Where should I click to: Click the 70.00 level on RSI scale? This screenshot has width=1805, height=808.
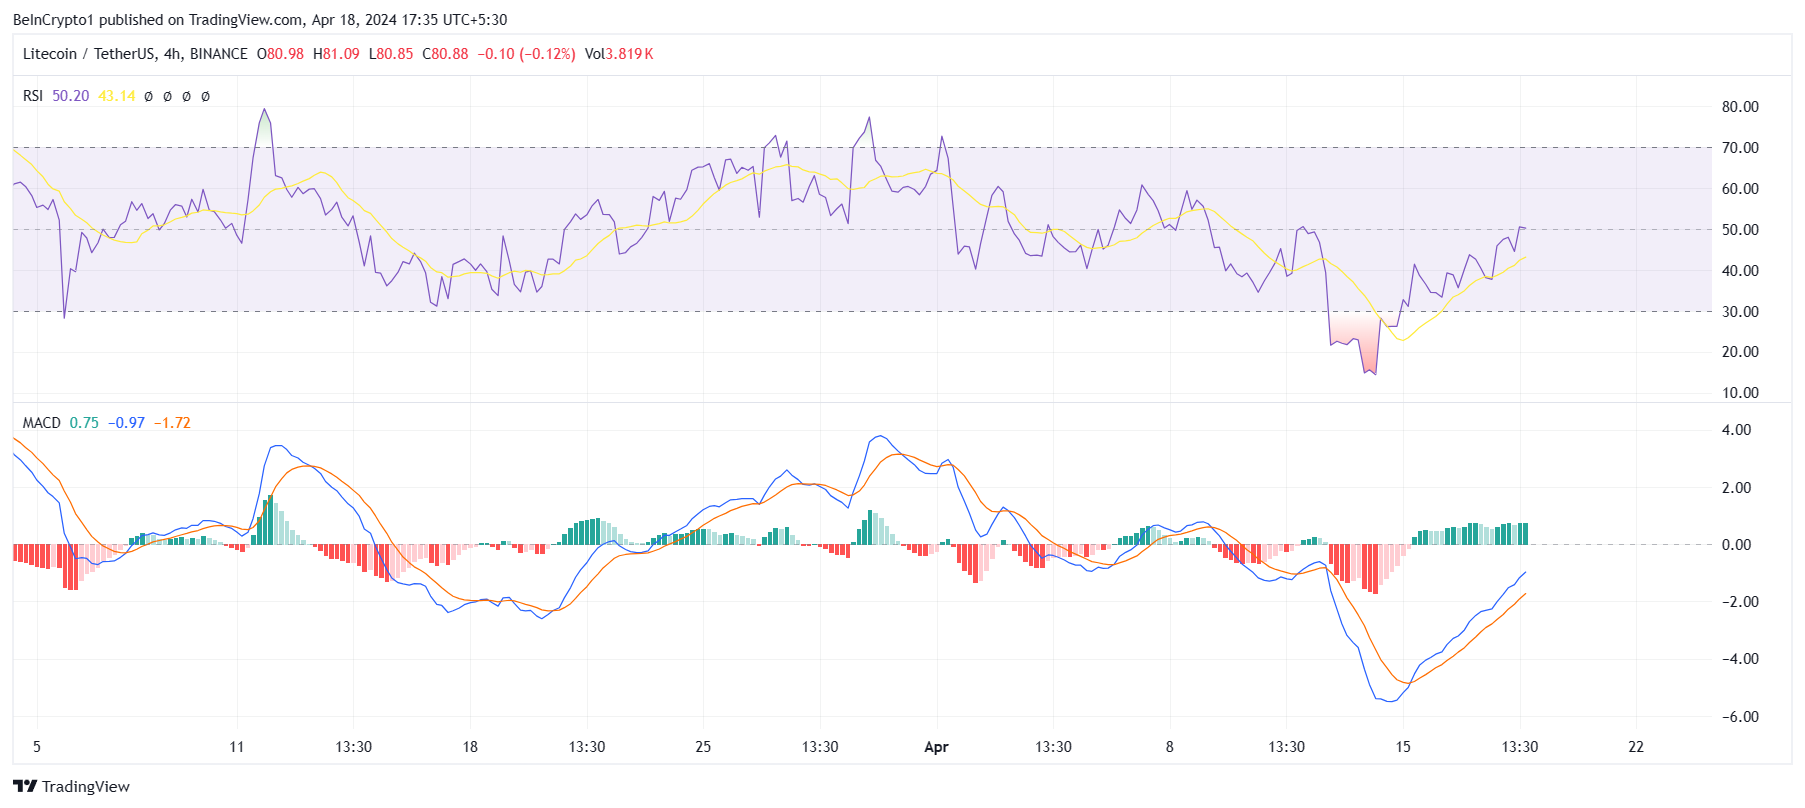[x=1740, y=148]
